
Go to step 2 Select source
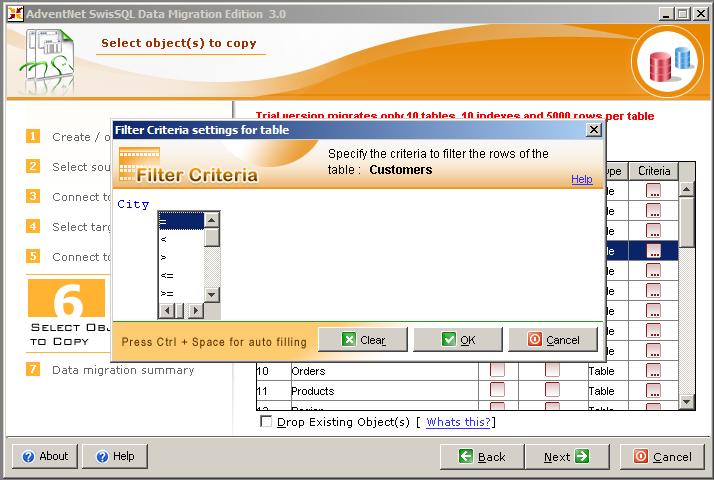(x=68, y=167)
